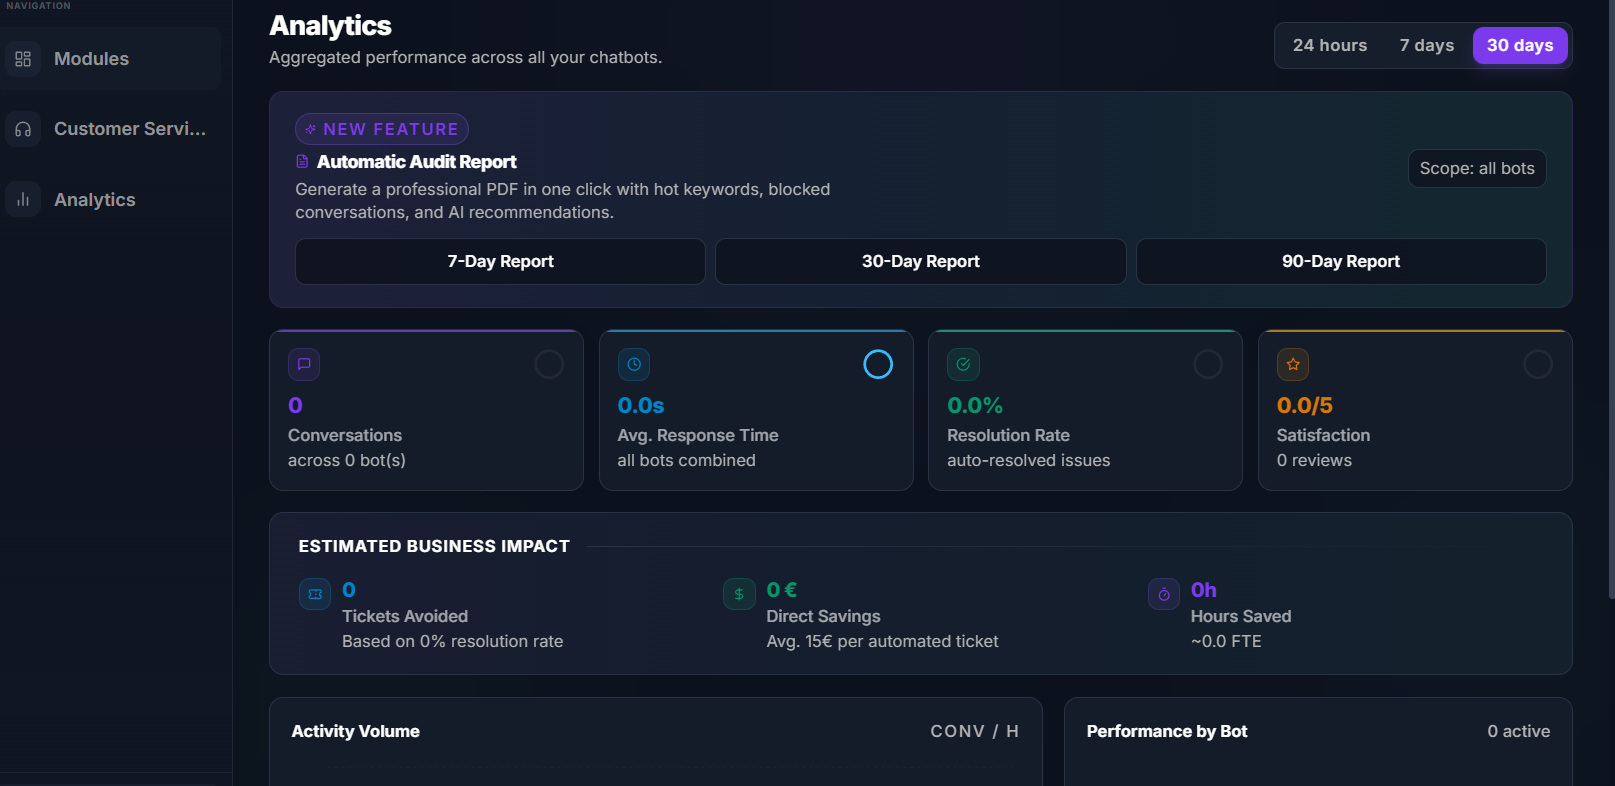Click the dollar icon next to Direct Savings
Image resolution: width=1615 pixels, height=786 pixels.
(739, 594)
